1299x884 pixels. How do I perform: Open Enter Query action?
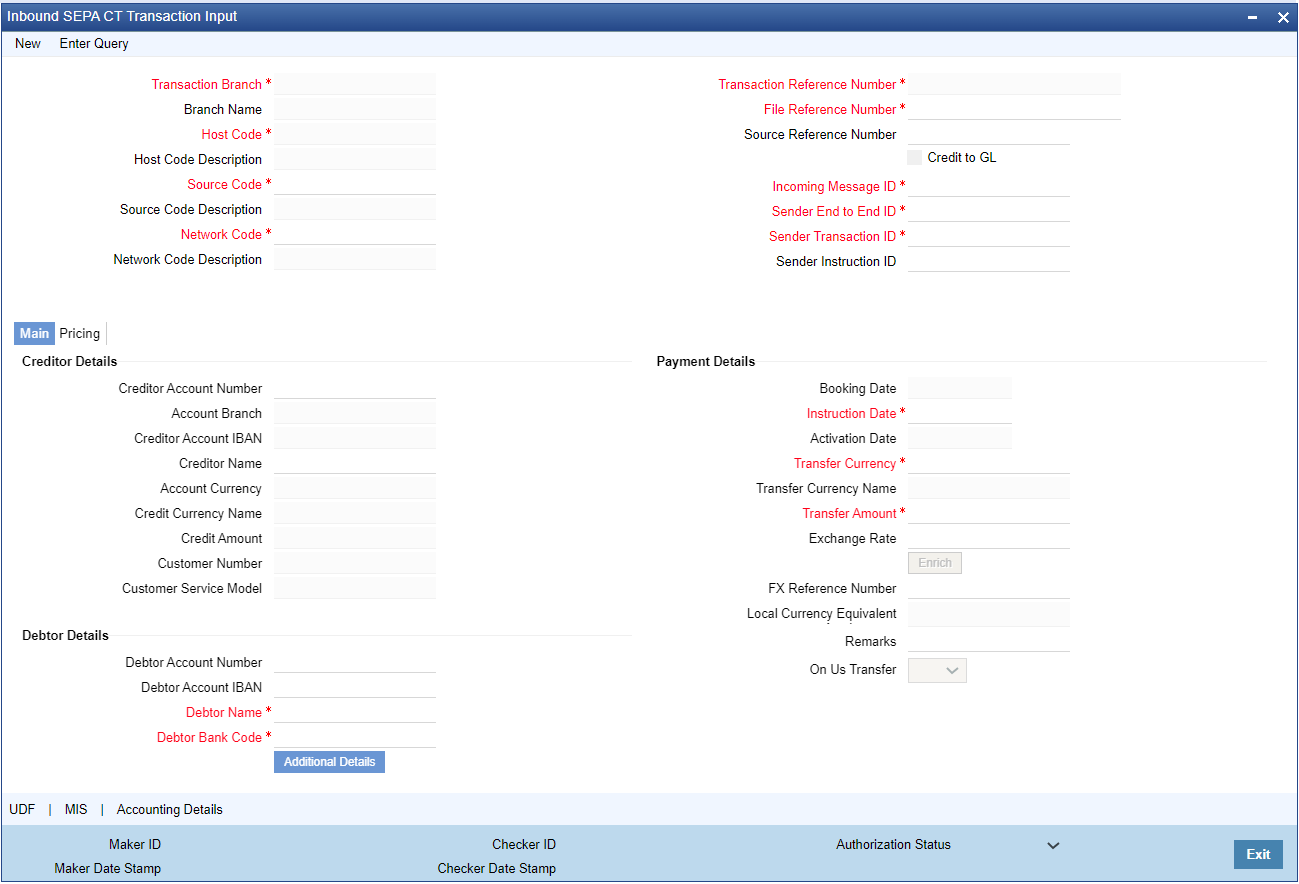click(x=94, y=44)
